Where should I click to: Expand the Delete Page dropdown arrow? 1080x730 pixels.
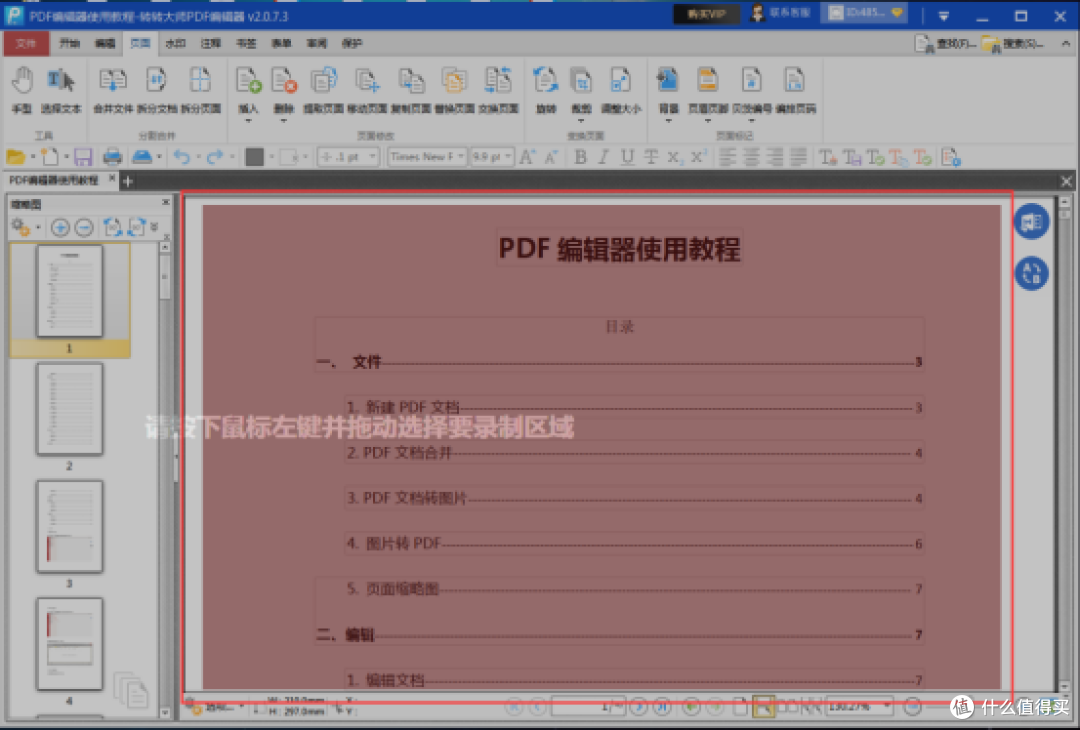click(x=284, y=121)
